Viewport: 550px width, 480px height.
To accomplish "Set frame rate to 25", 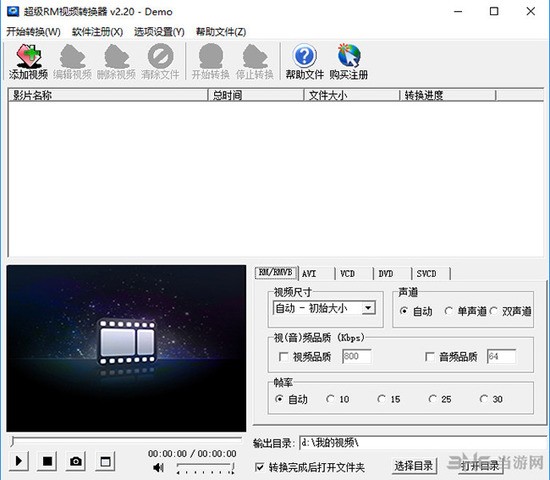I will [432, 399].
